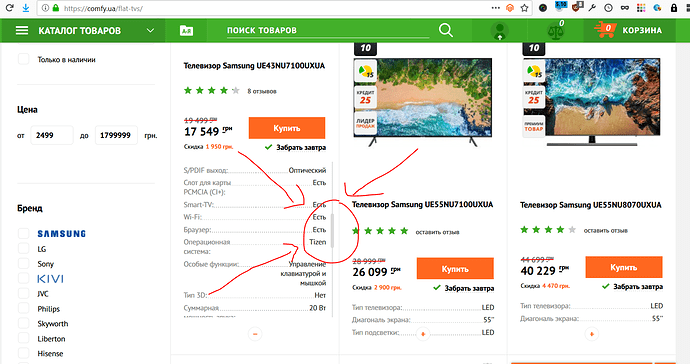Bookmark page with the star icon
Screen dimensions: 690x364
[524, 7]
